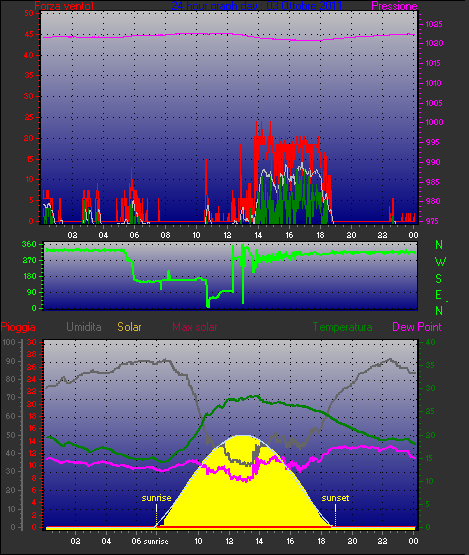Click the 'sunrise' marker on solar graph
Viewport: 469px width, 555px height.
(x=156, y=498)
